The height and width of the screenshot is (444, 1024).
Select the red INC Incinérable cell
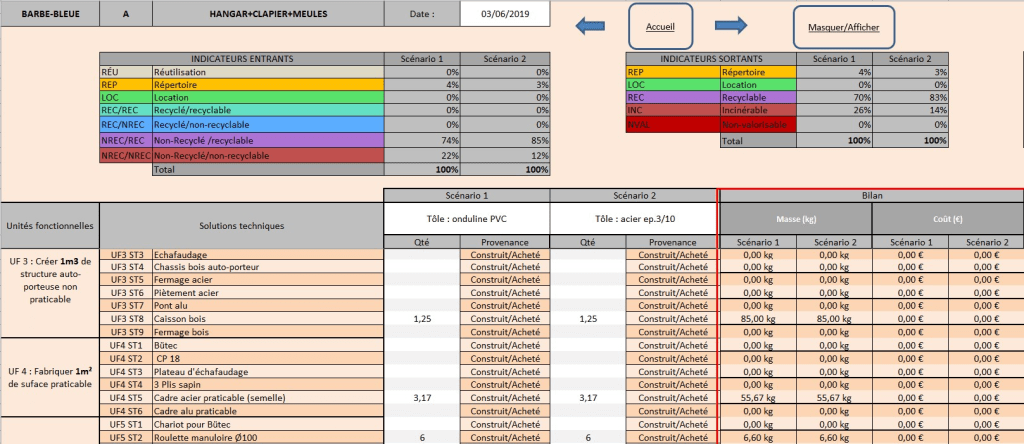(x=671, y=112)
